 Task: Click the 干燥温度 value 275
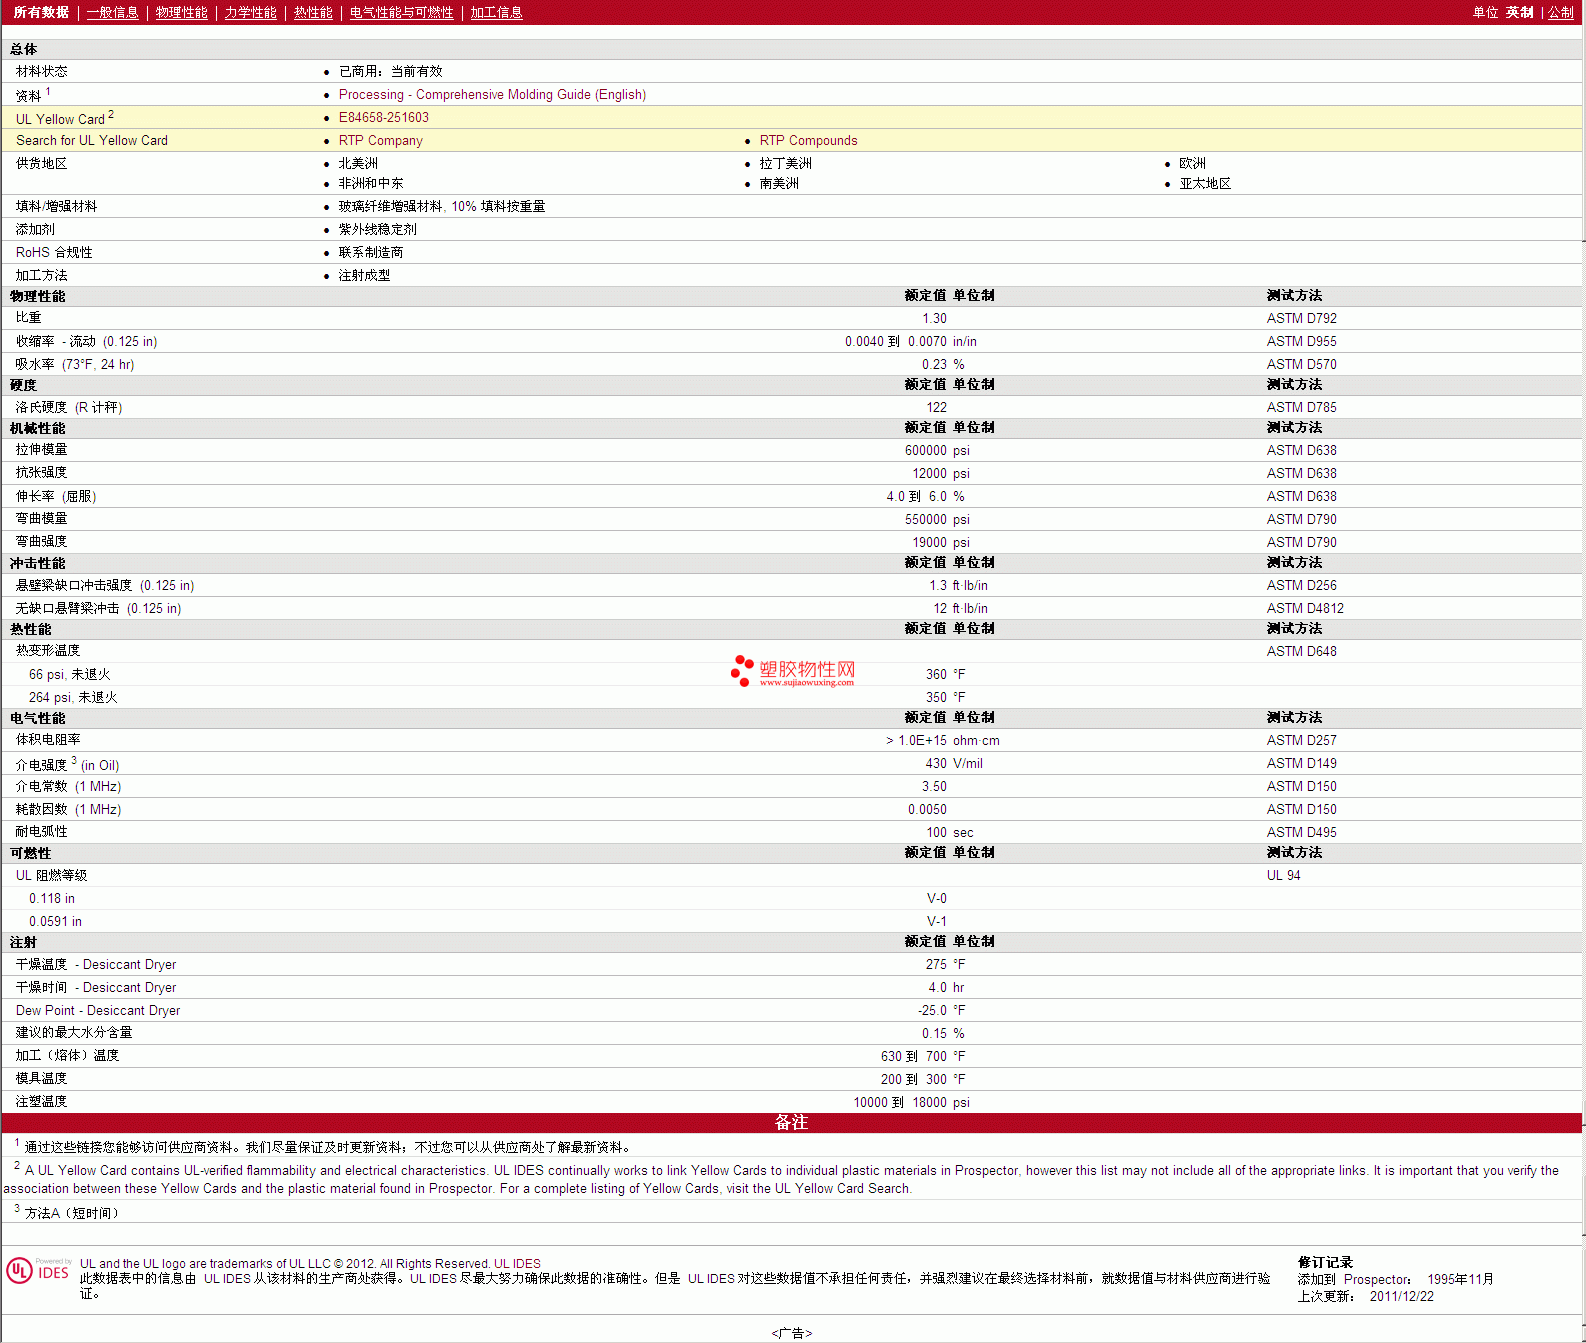(936, 964)
